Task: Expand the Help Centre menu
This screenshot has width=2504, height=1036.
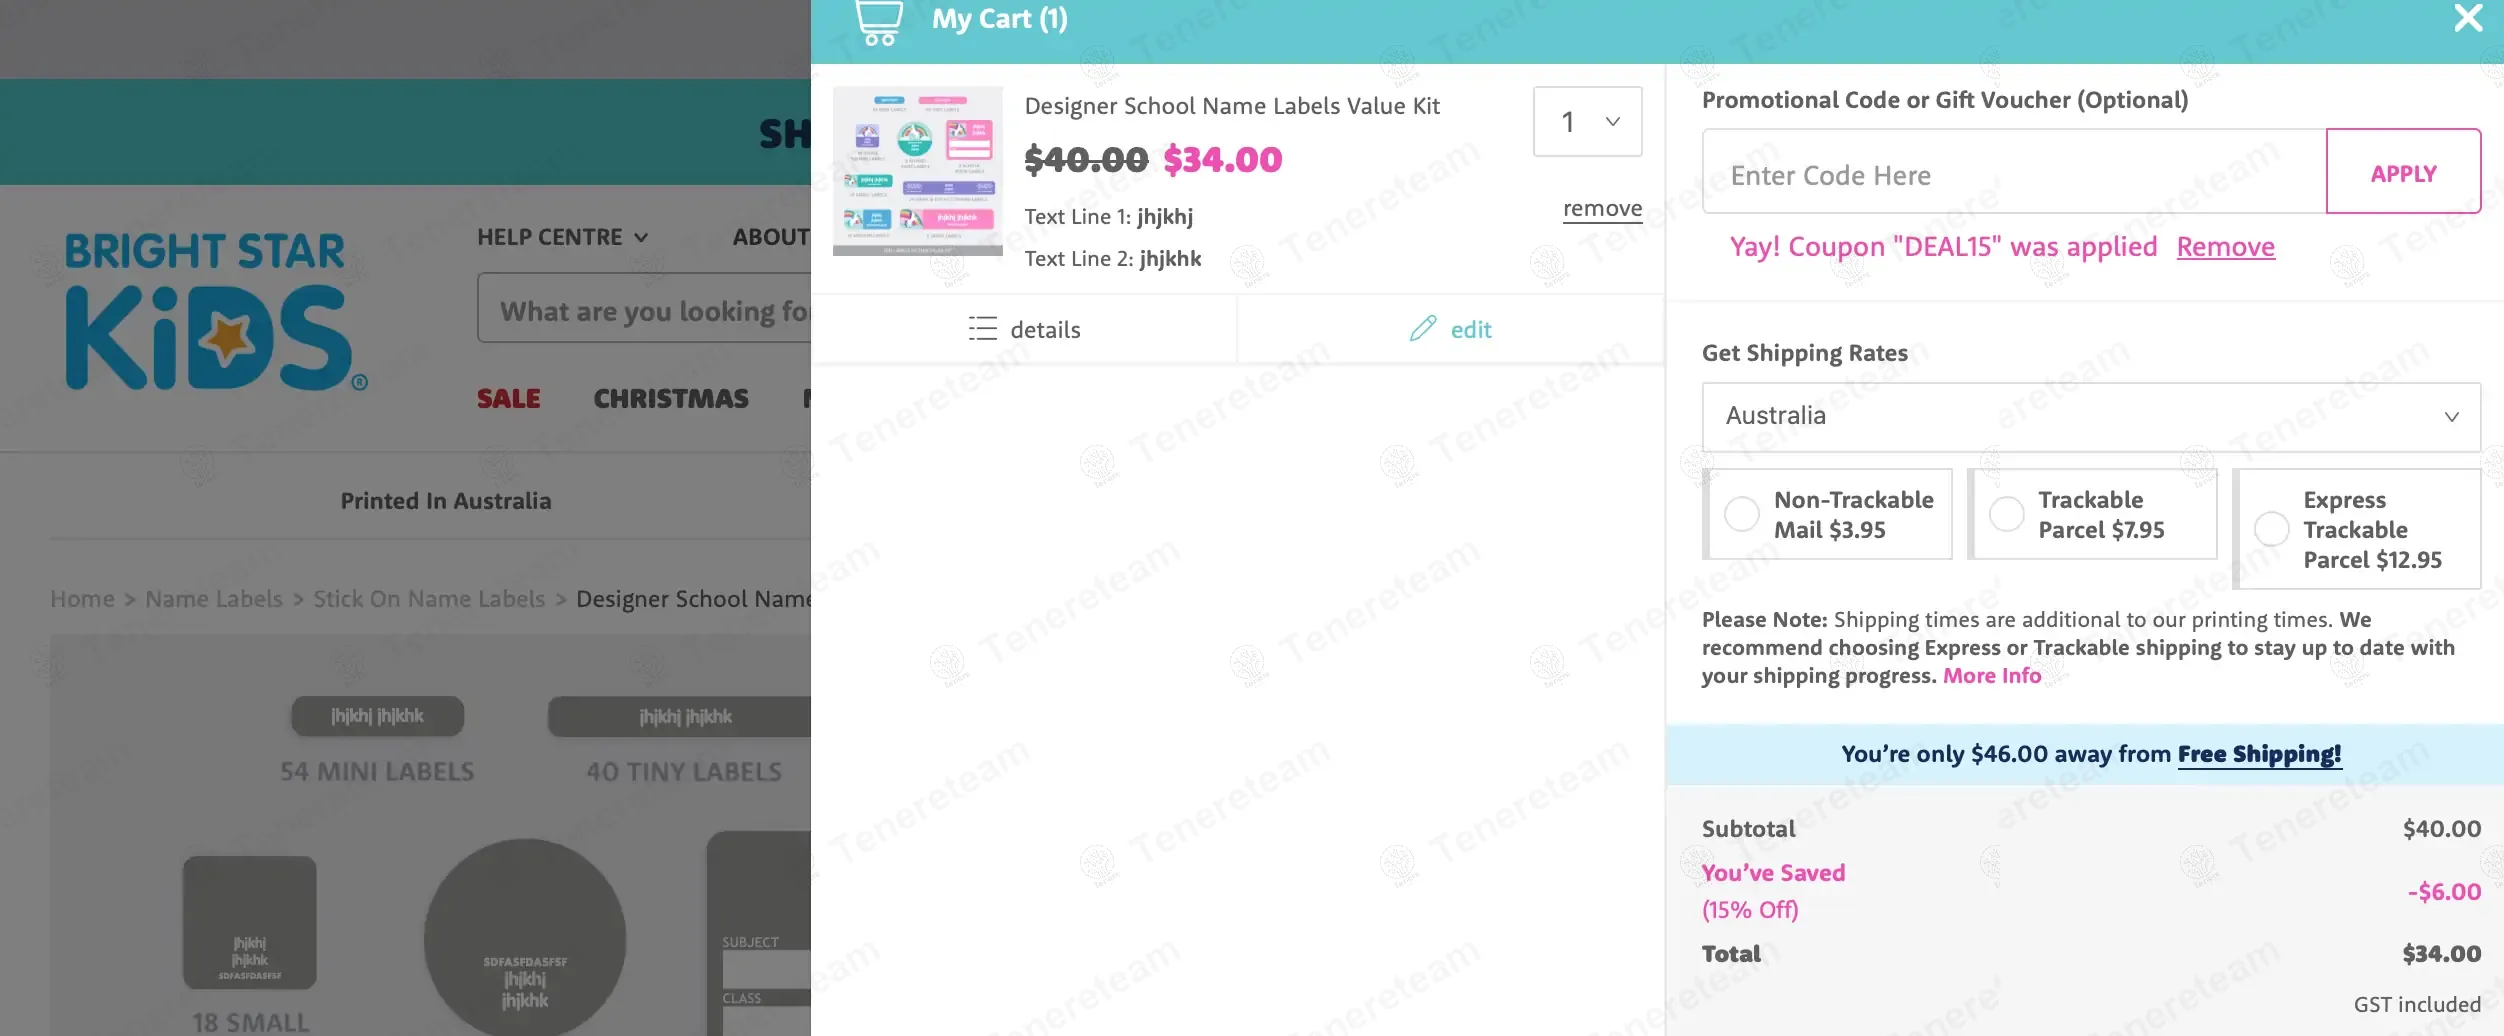Action: click(x=562, y=237)
